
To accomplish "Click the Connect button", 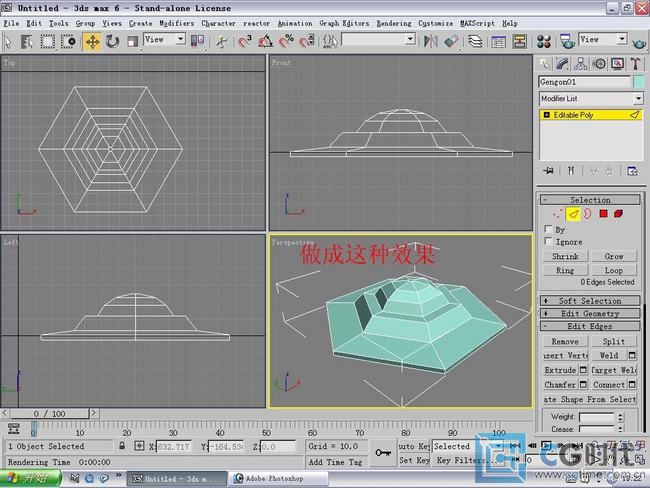I will pos(609,385).
